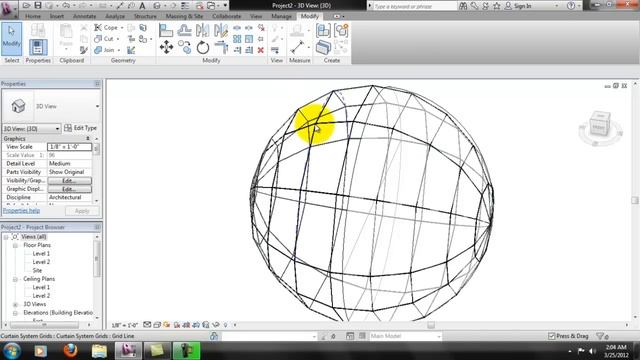Click the Create Assembly icon
Viewport: 640px width, 360px height.
click(323, 30)
